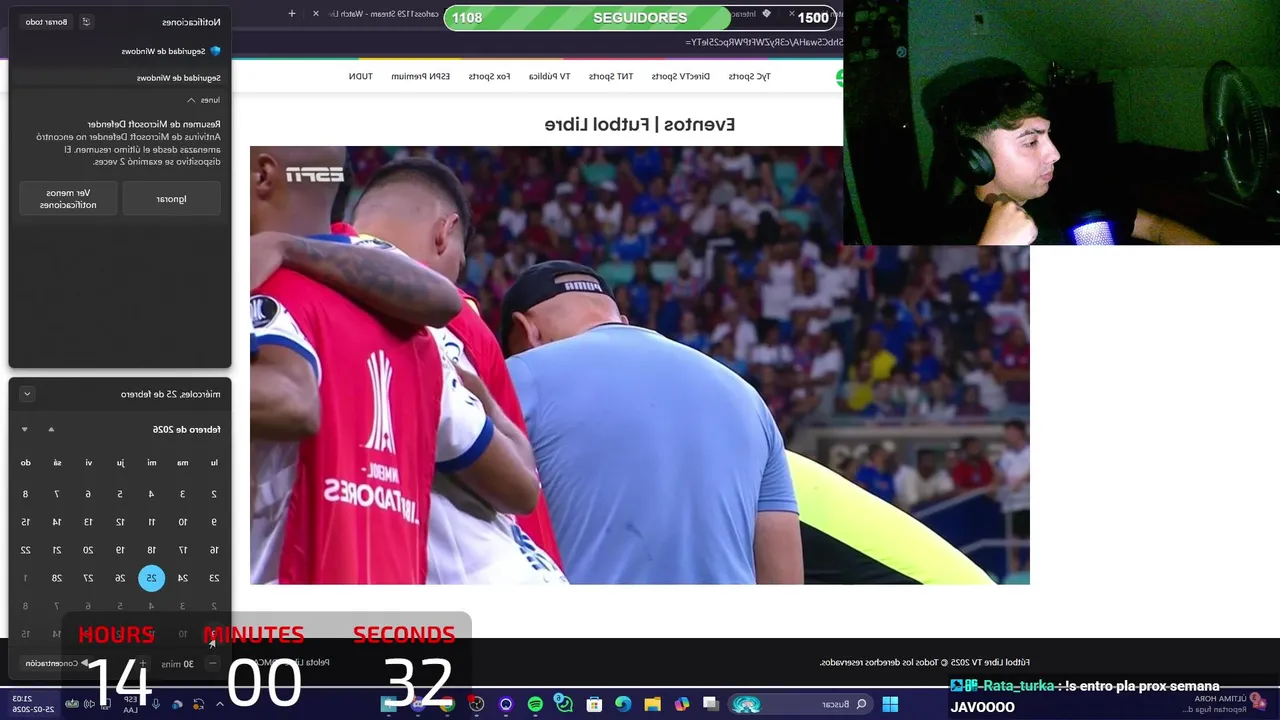Click Ignorar on Defender notification
Screen dimensions: 1280x720
[171, 199]
